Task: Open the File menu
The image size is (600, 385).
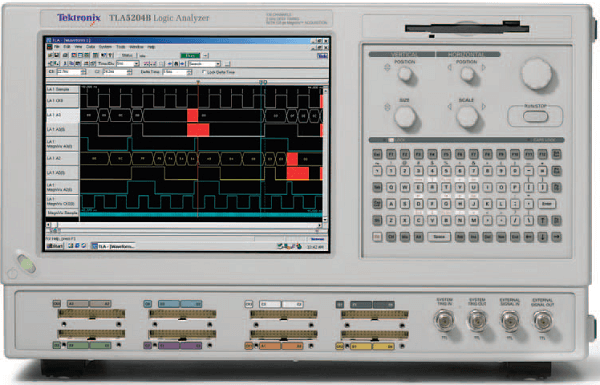Action: [57, 47]
